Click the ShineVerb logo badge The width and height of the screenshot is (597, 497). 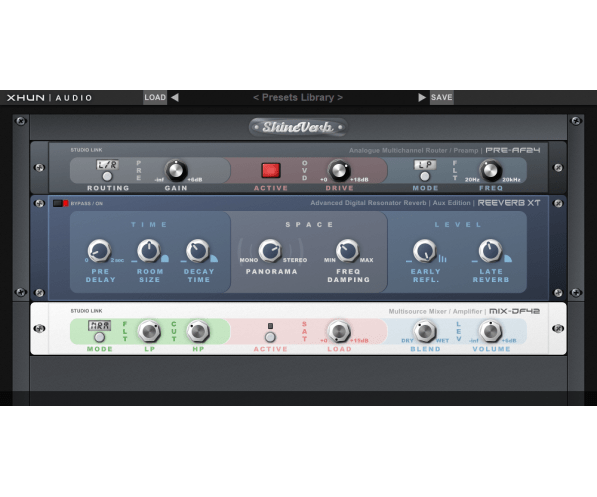point(298,127)
